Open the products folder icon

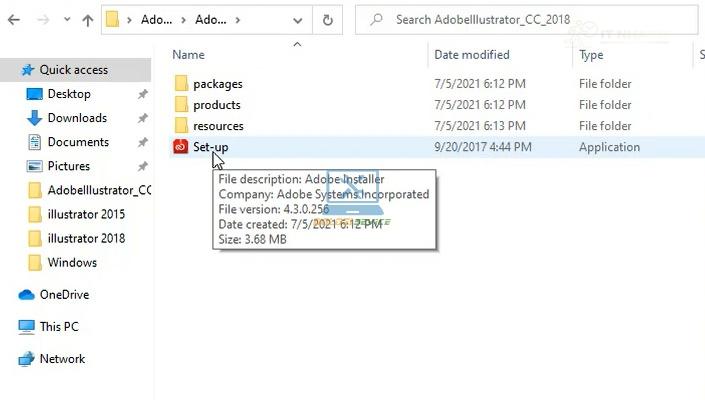(181, 105)
